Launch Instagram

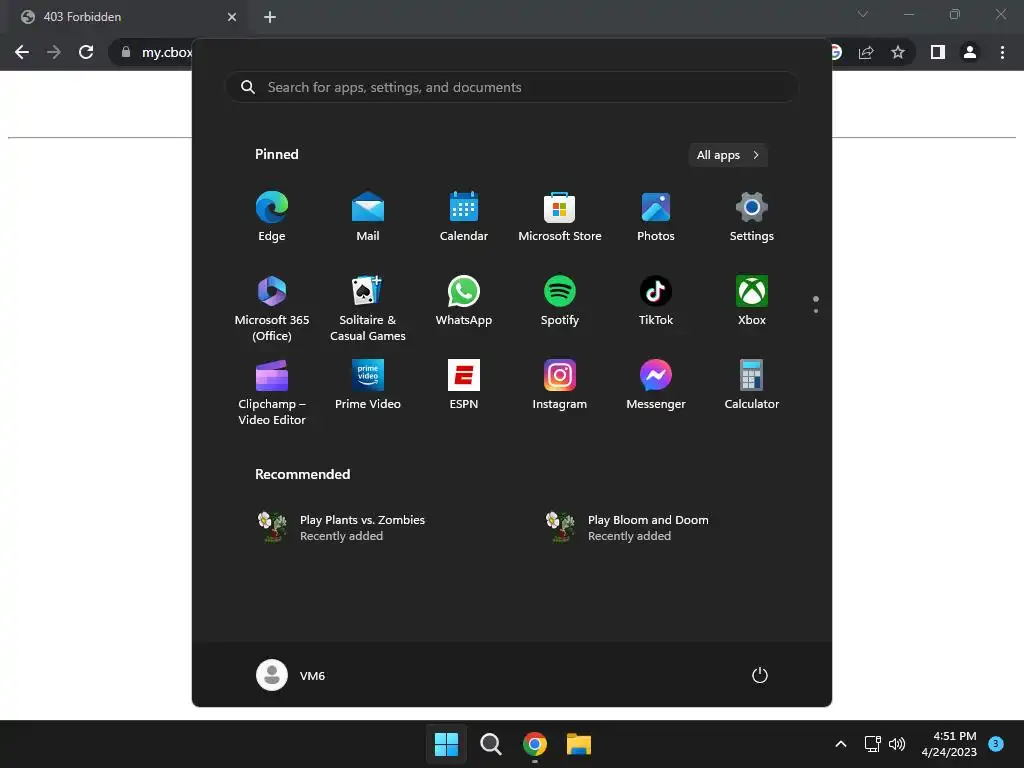point(560,384)
